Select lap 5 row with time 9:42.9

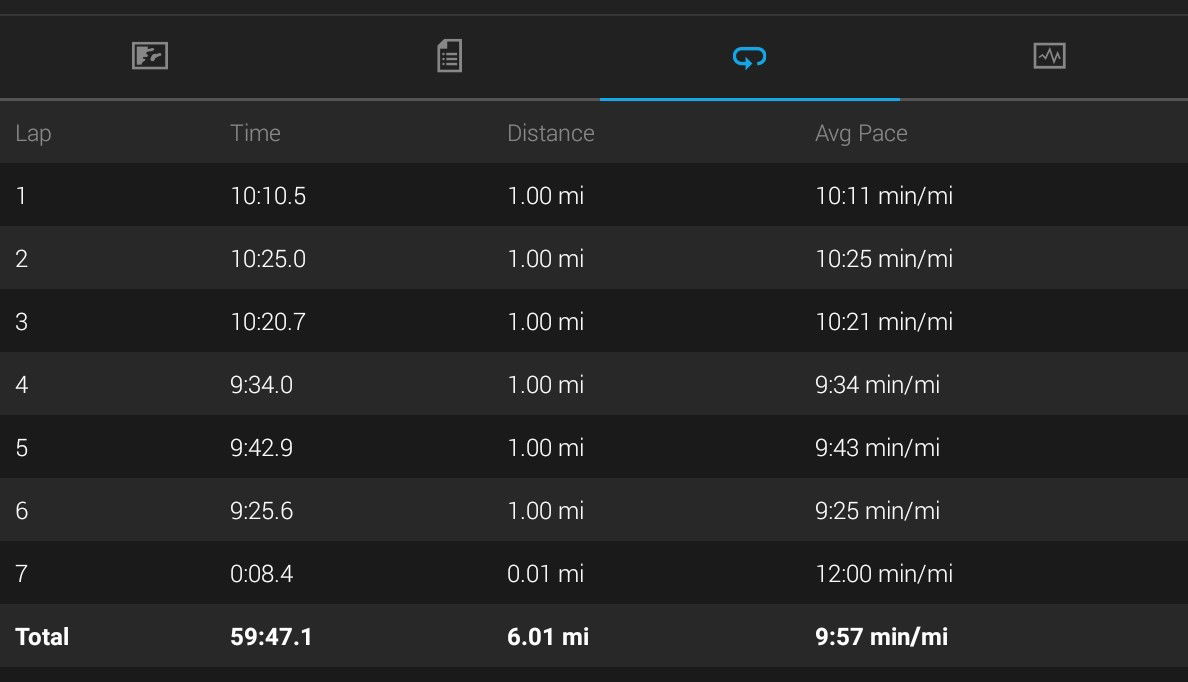(x=594, y=446)
